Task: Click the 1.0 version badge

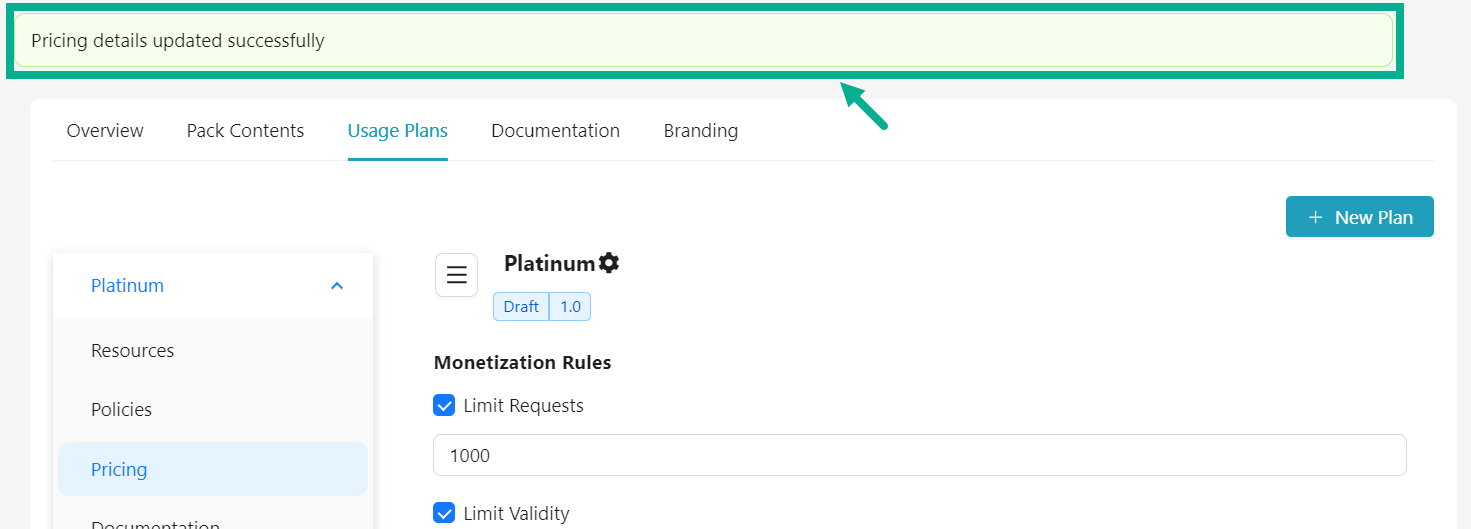Action: tap(570, 307)
